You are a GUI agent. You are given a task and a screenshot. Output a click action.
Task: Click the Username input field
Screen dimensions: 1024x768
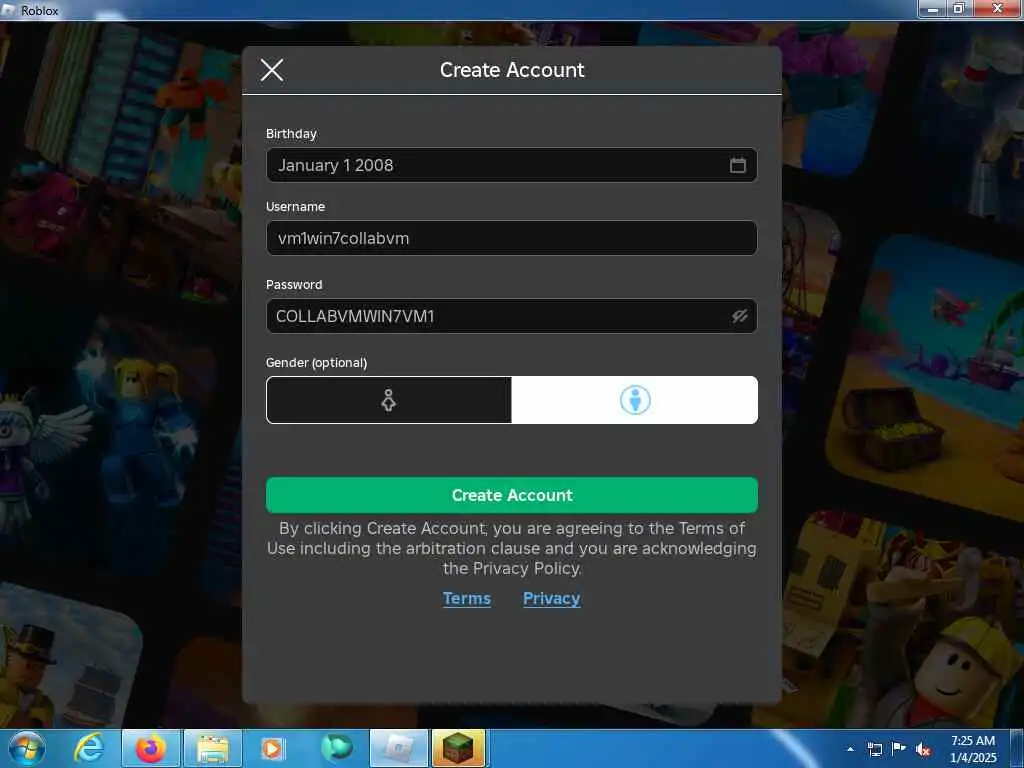[x=511, y=238]
